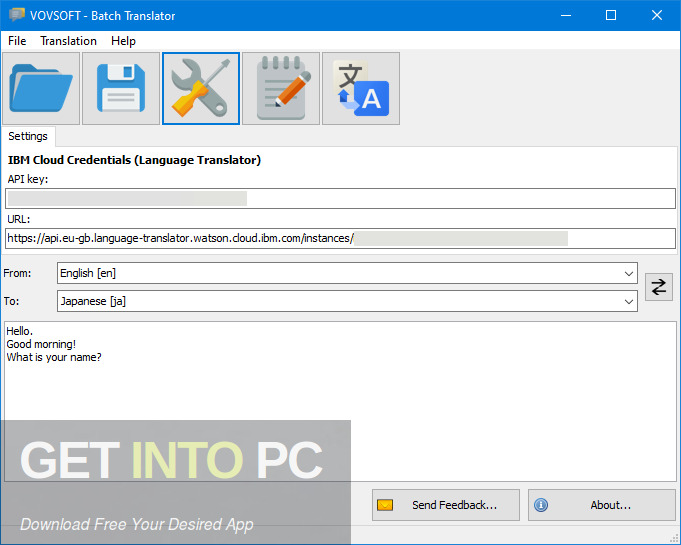Select the Settings tab
The width and height of the screenshot is (681, 545).
(x=28, y=136)
